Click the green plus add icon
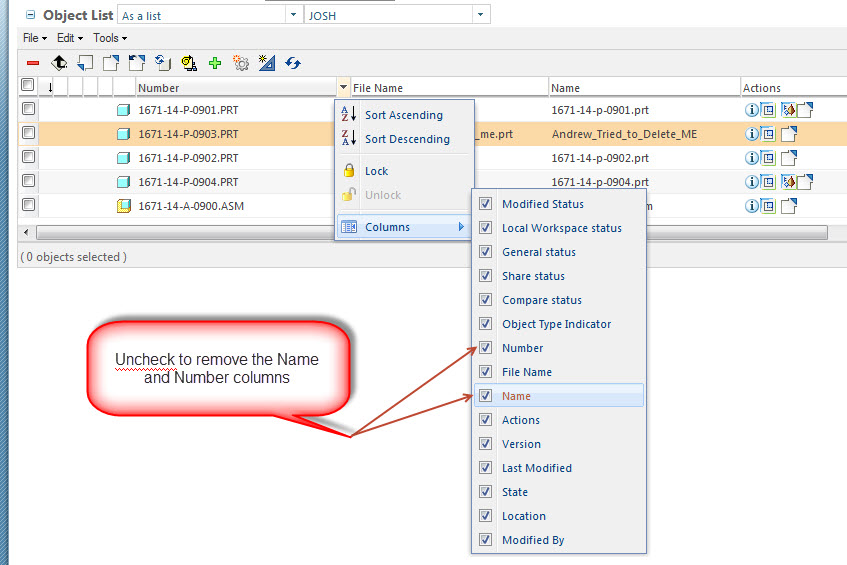The image size is (847, 565). 215,63
